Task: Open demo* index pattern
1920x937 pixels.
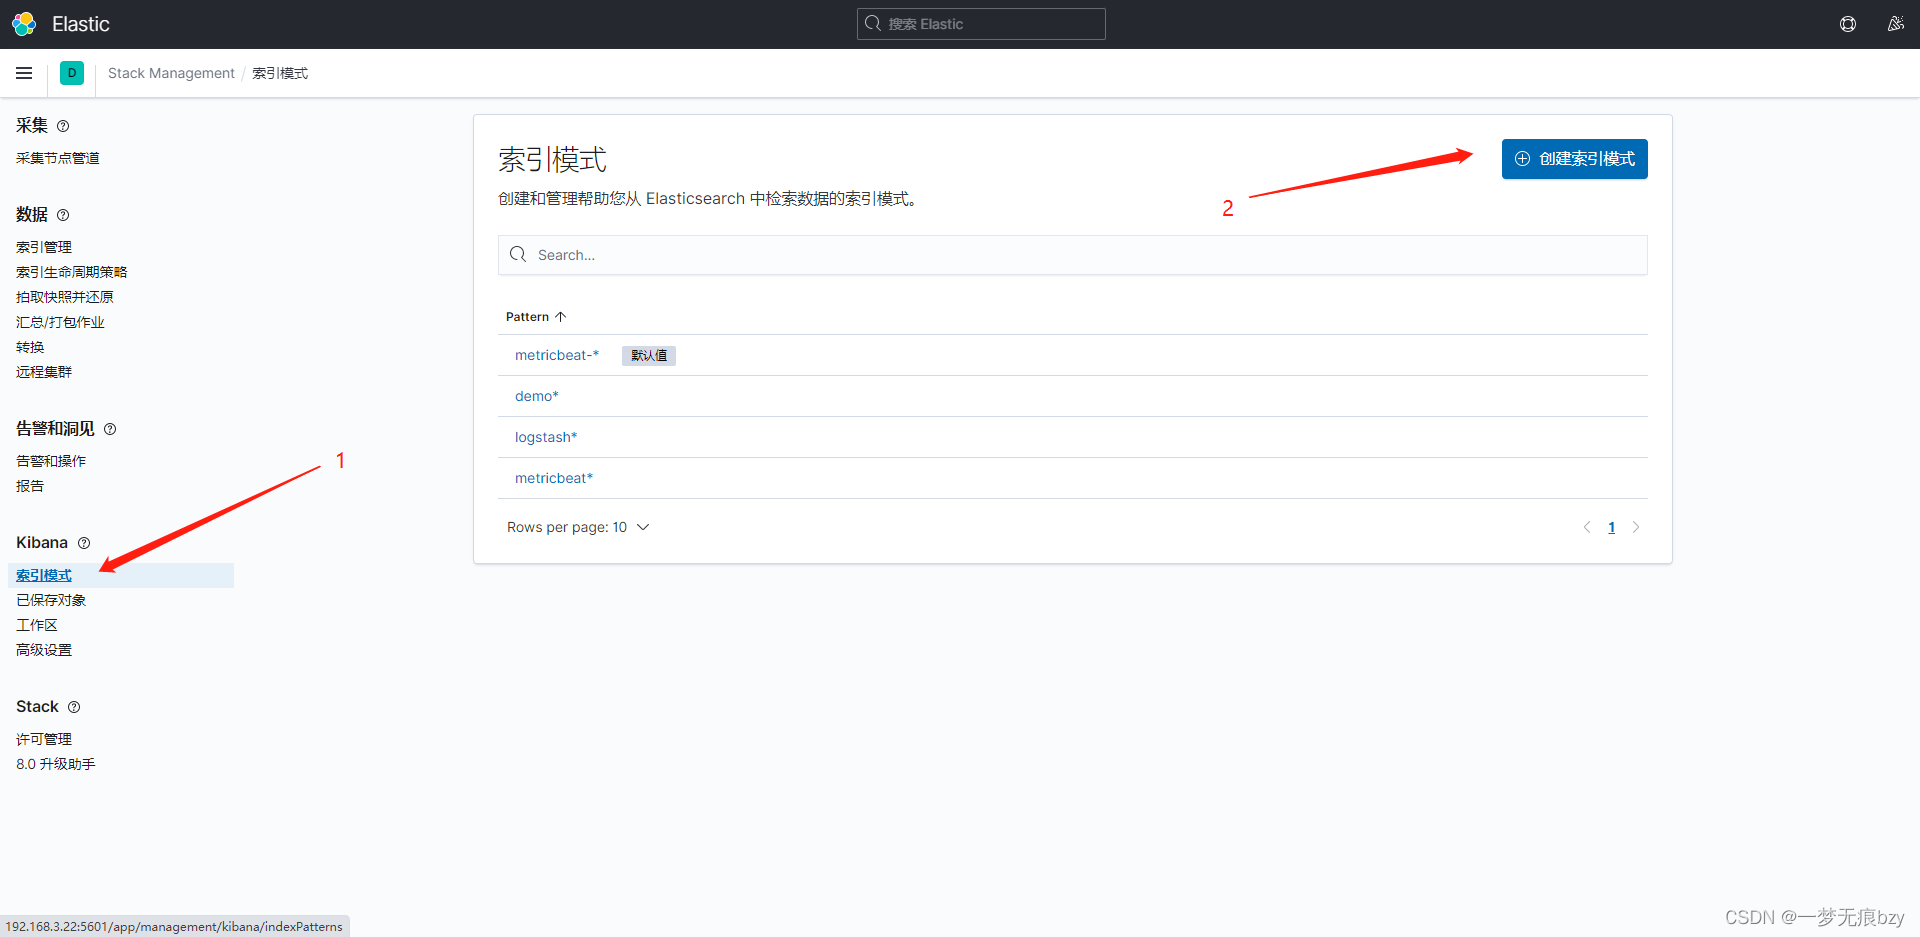Action: tap(537, 396)
